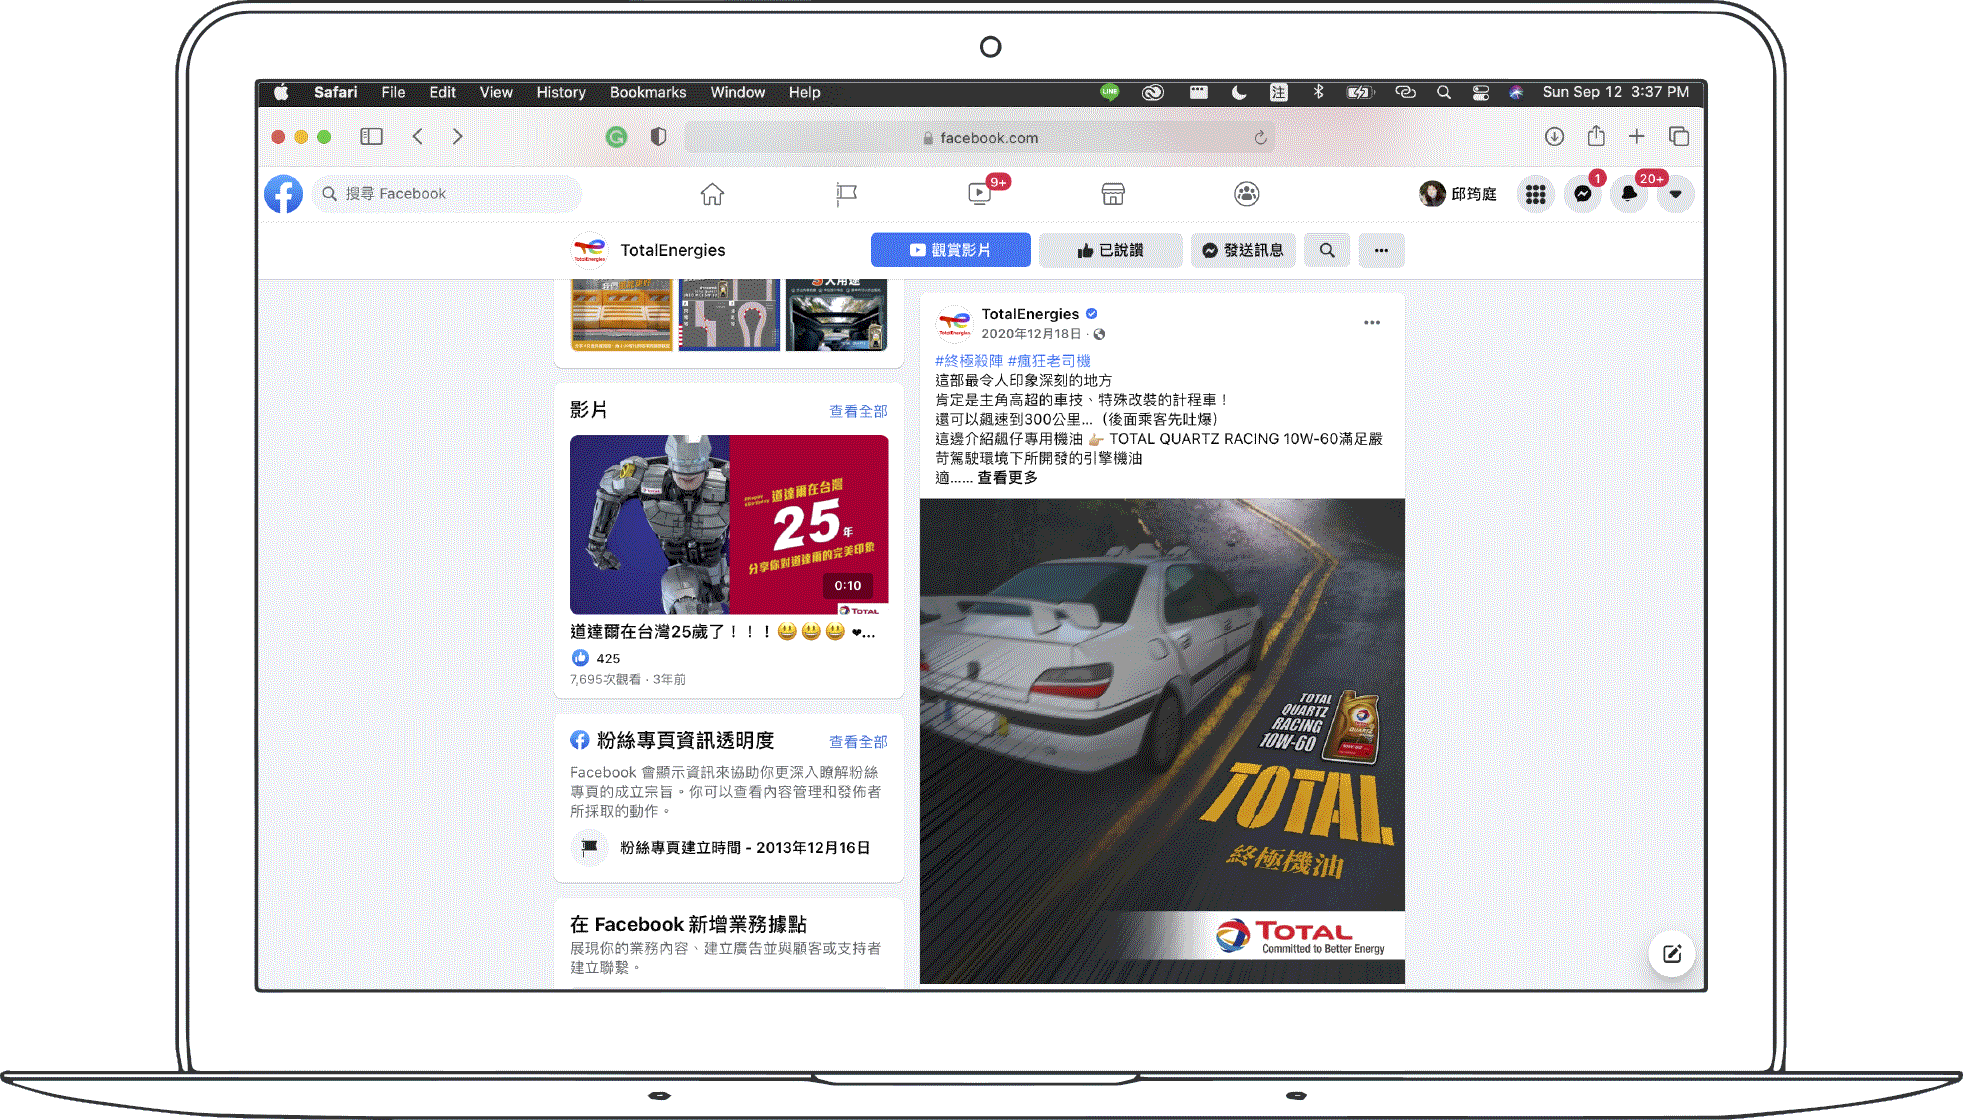Click the LINE icon in the menu bar
1964x1120 pixels.
point(1109,92)
